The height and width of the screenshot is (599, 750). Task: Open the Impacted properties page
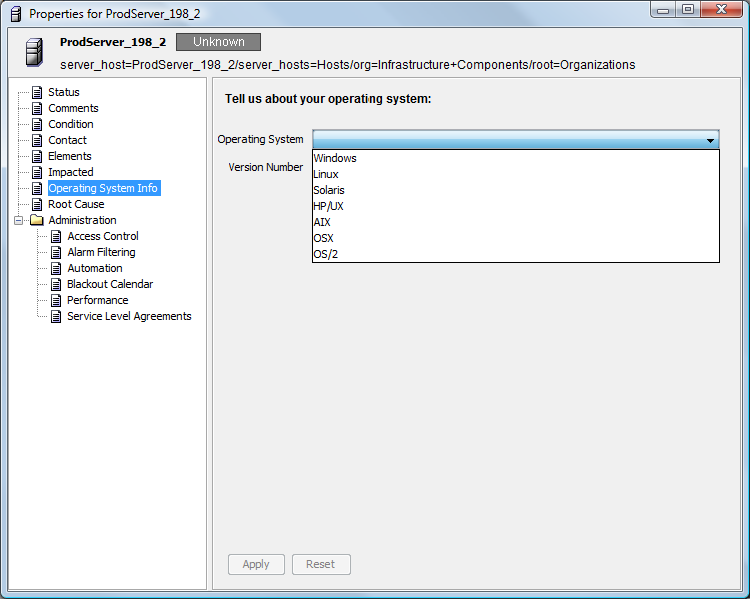(x=71, y=172)
